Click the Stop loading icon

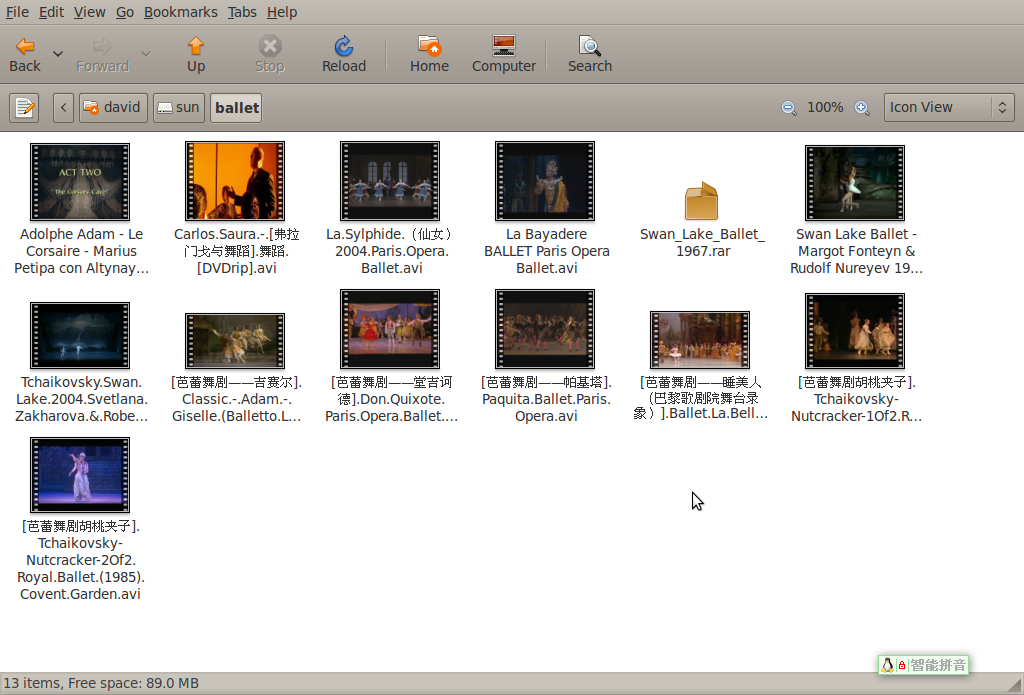pyautogui.click(x=270, y=46)
